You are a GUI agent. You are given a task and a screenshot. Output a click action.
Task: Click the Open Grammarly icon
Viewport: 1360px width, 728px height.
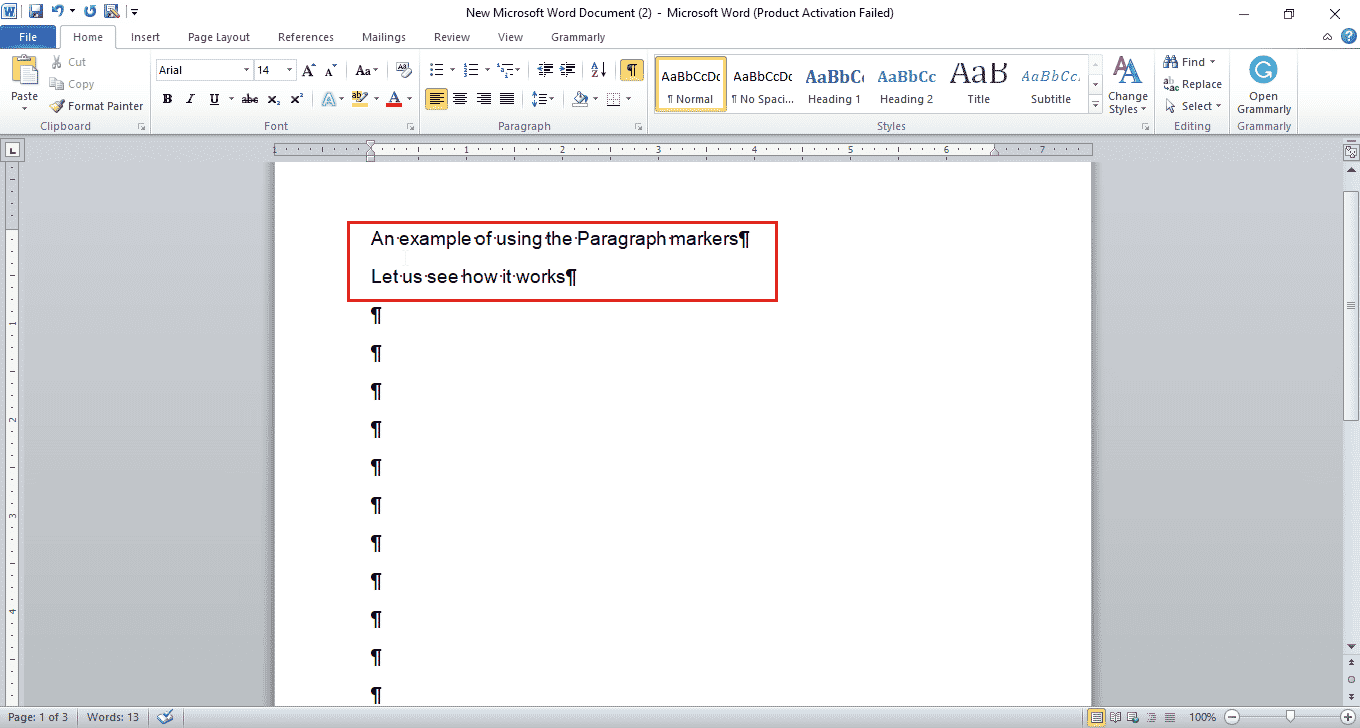click(1264, 71)
